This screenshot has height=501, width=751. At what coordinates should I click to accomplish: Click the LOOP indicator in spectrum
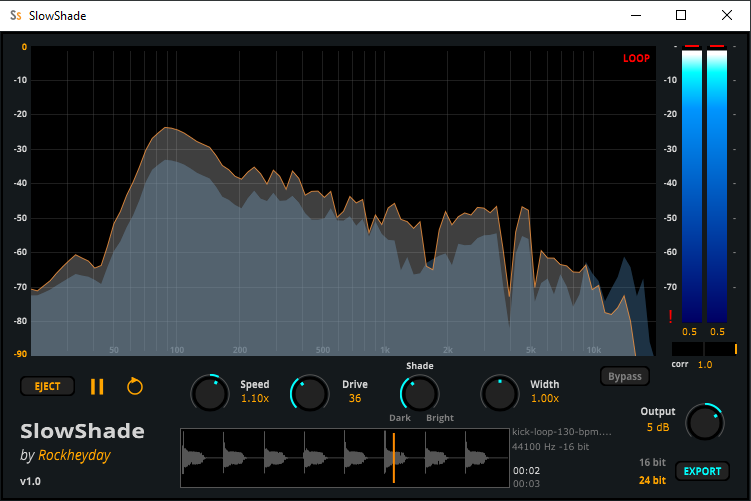636,58
